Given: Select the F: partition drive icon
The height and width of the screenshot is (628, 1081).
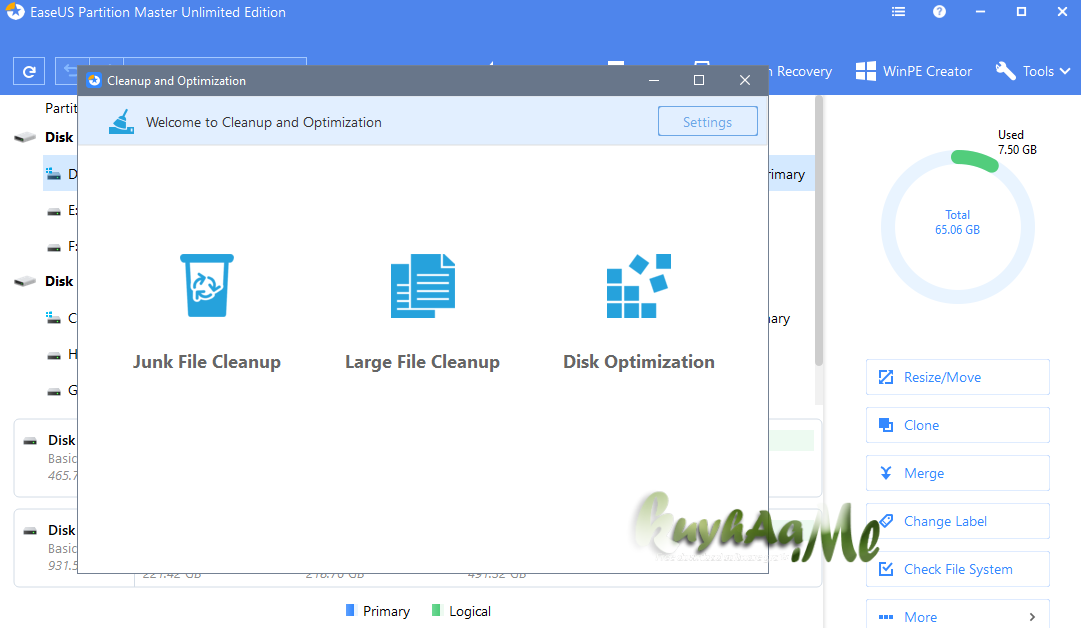Looking at the screenshot, I should [x=54, y=247].
